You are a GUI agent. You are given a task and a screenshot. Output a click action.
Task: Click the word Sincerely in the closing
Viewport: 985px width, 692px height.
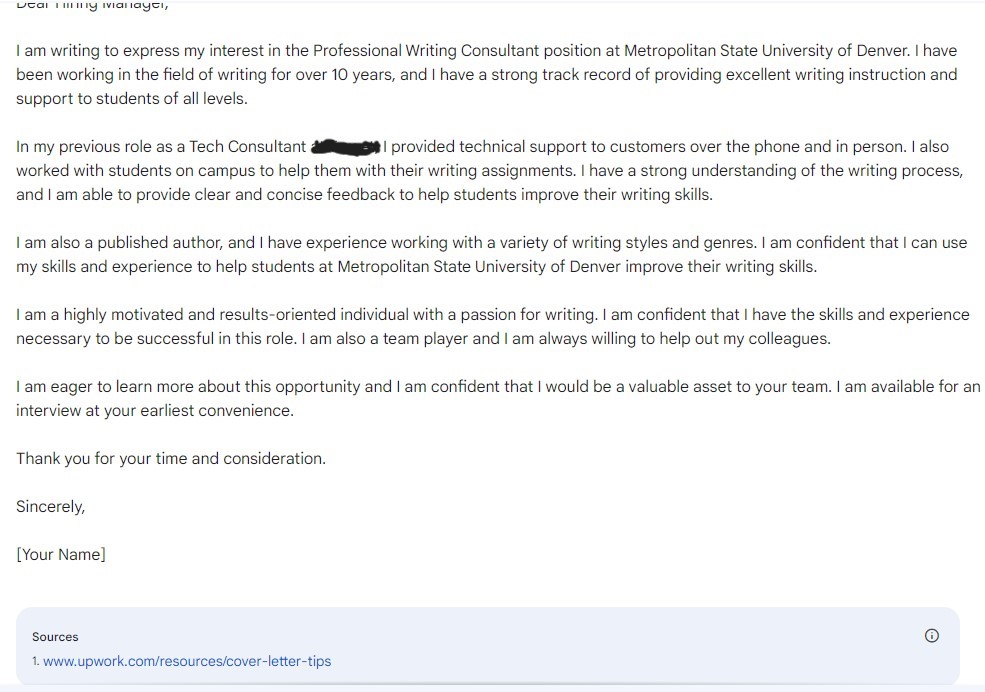(50, 507)
